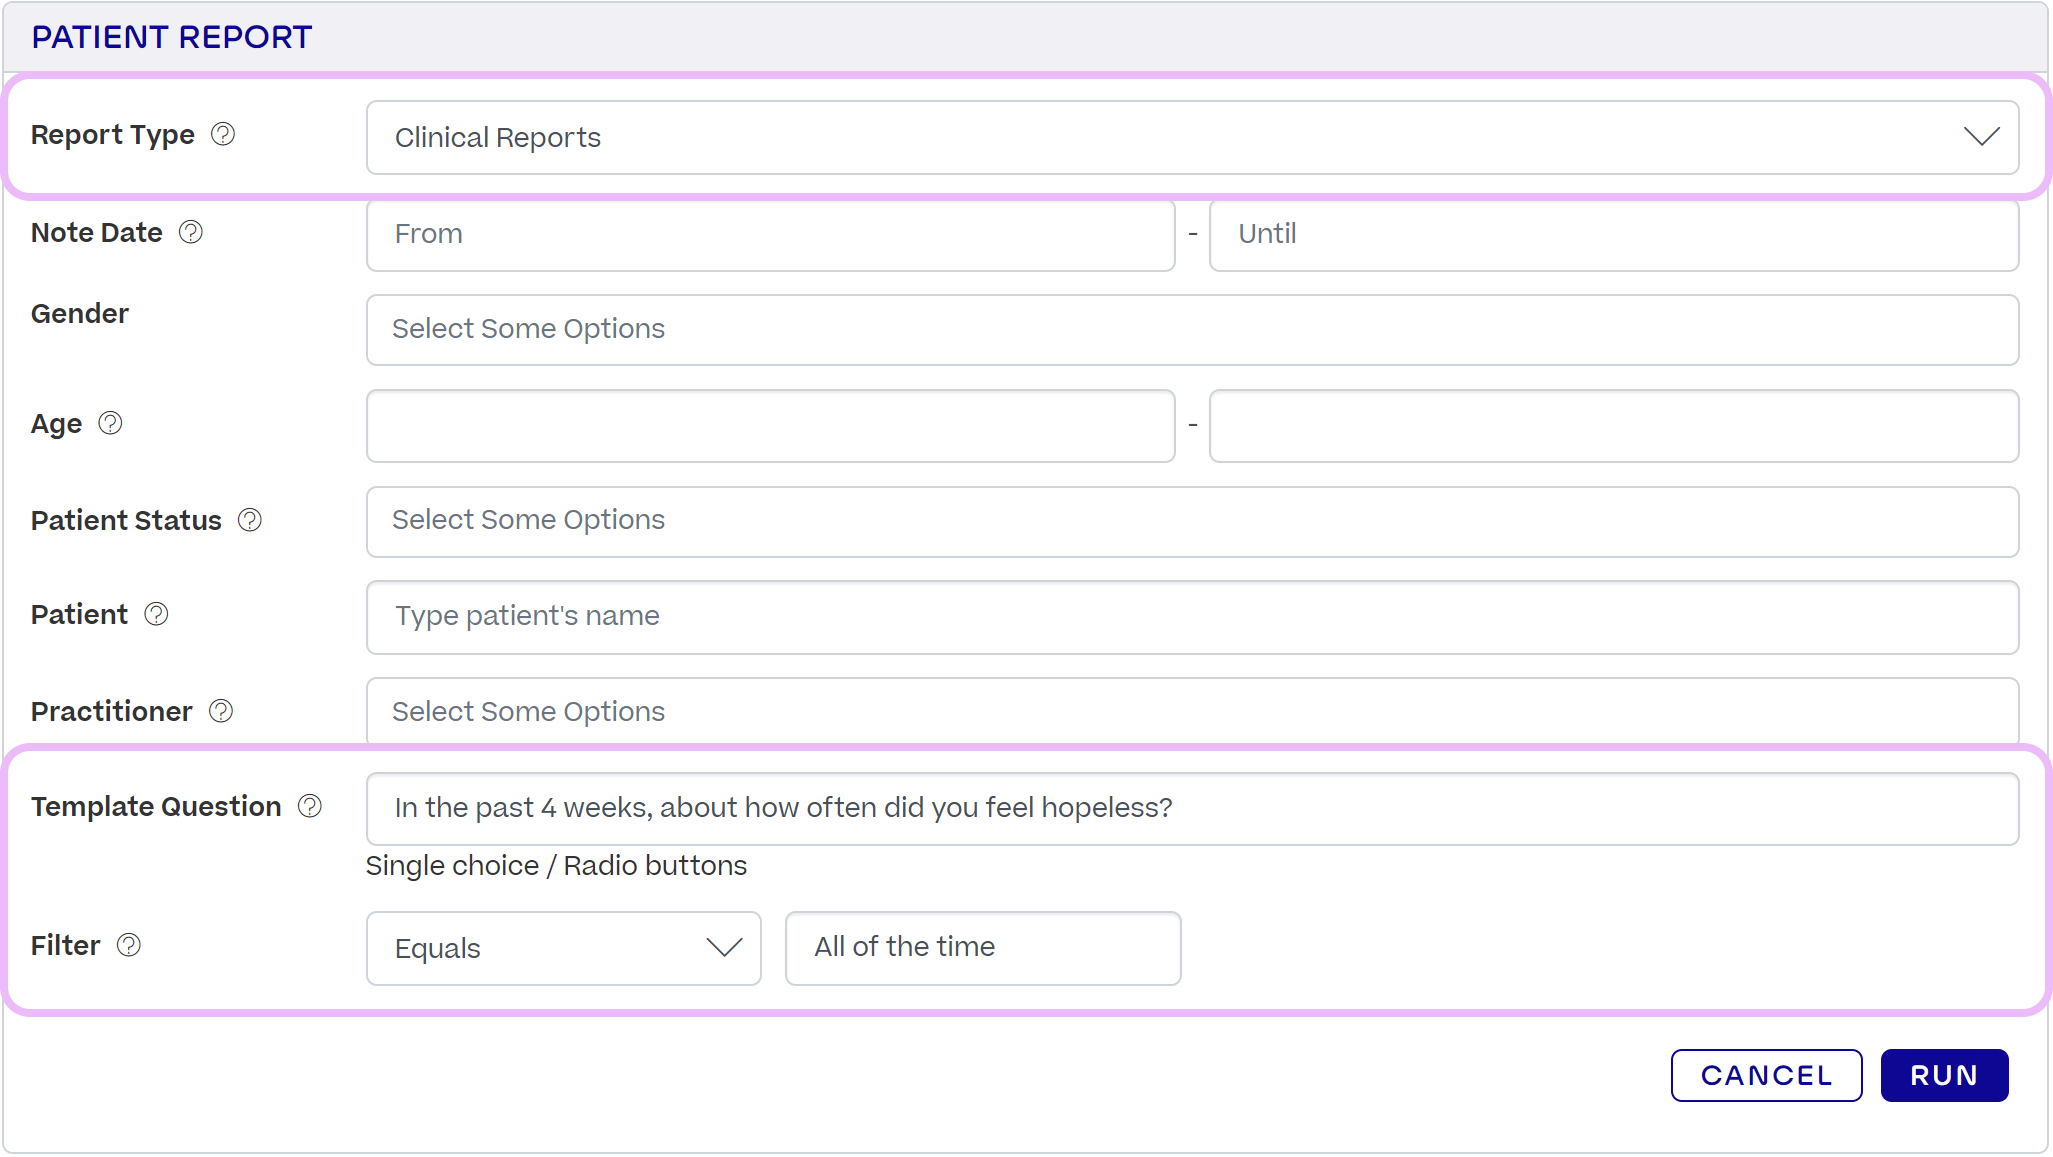Expand the Equals filter dropdown

tap(726, 948)
